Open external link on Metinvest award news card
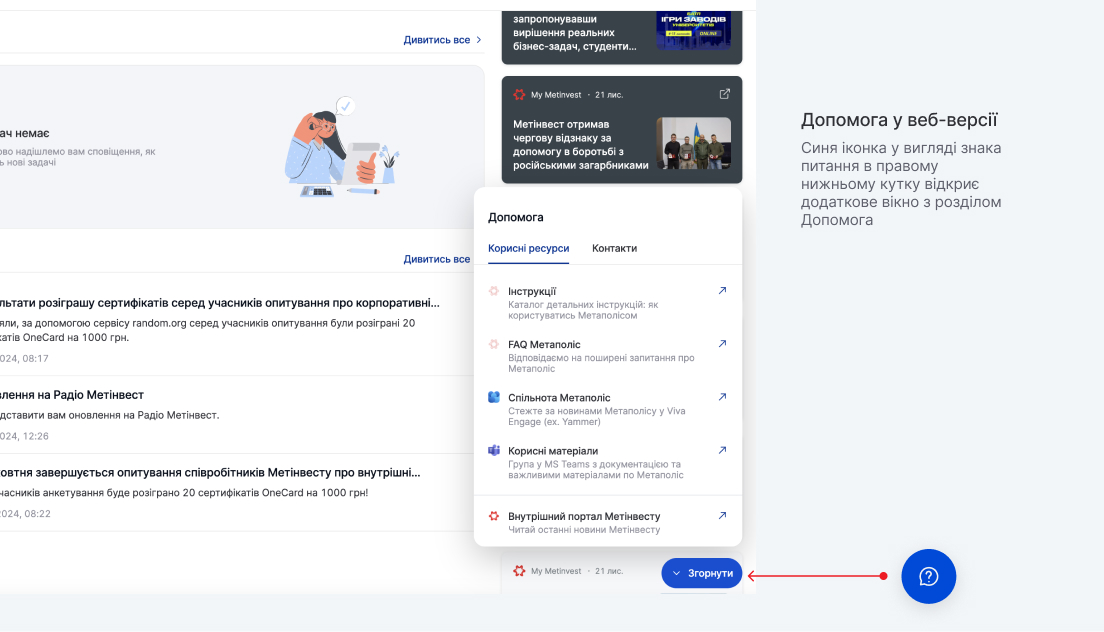This screenshot has width=1104, height=632. coord(724,94)
